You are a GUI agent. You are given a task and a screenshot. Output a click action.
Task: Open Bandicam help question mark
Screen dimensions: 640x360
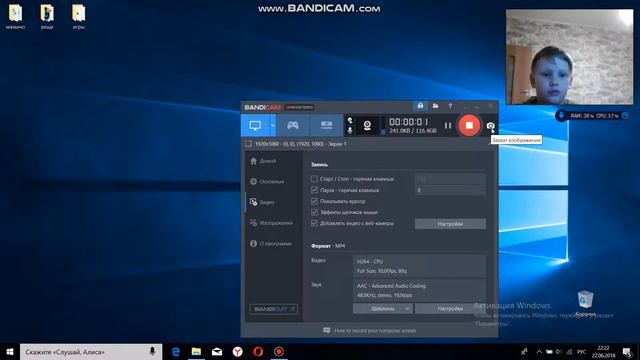click(x=450, y=106)
